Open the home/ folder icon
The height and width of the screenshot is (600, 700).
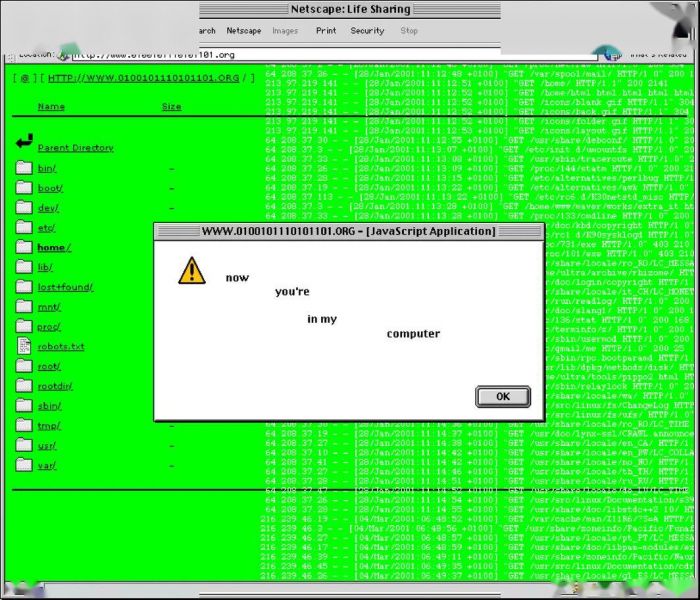pos(24,247)
